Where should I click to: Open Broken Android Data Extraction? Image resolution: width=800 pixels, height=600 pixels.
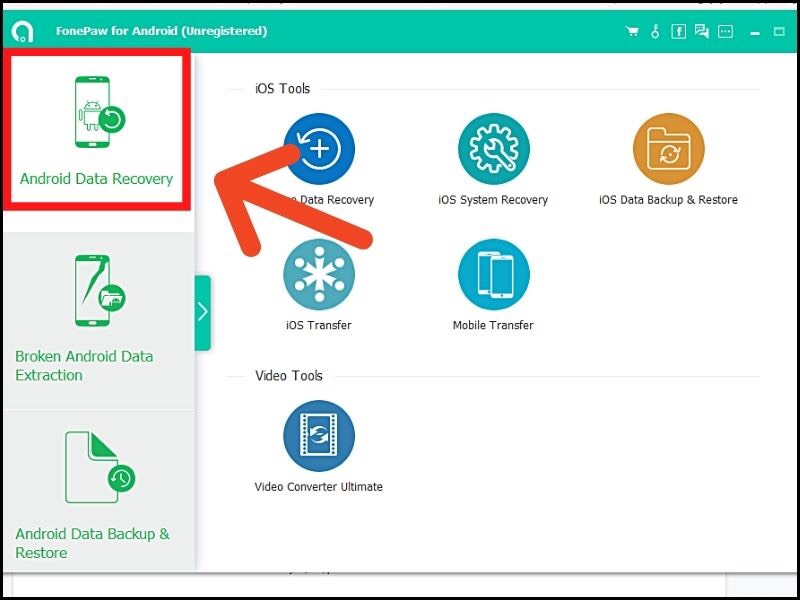[x=97, y=320]
